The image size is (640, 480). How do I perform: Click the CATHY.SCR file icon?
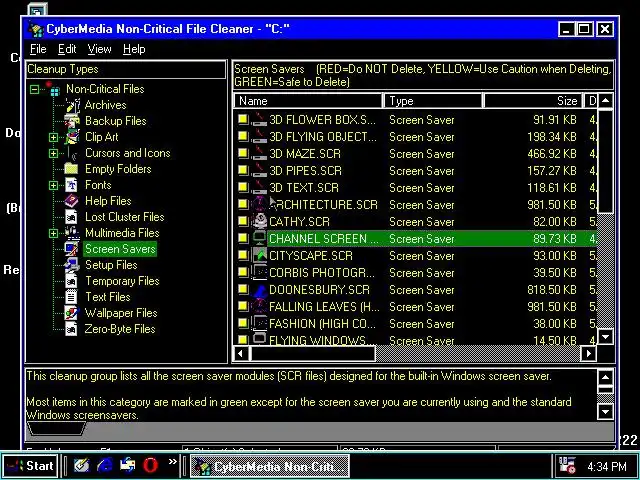(x=259, y=222)
